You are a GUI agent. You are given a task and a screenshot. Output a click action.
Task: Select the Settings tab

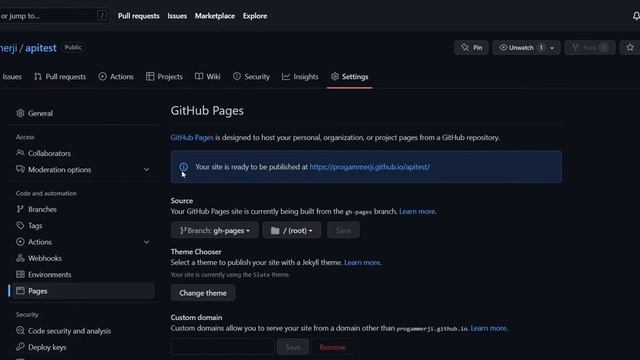(350, 77)
